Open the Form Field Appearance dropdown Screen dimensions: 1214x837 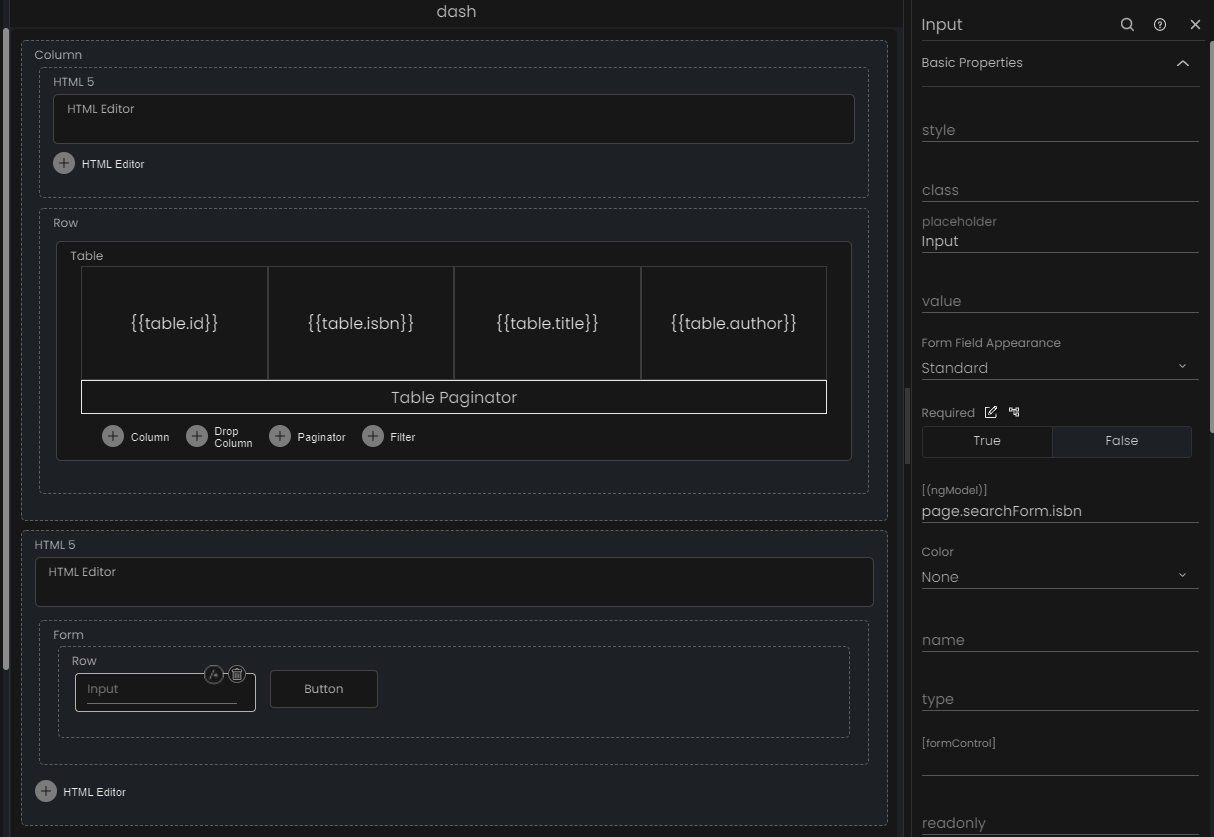[x=1060, y=368]
